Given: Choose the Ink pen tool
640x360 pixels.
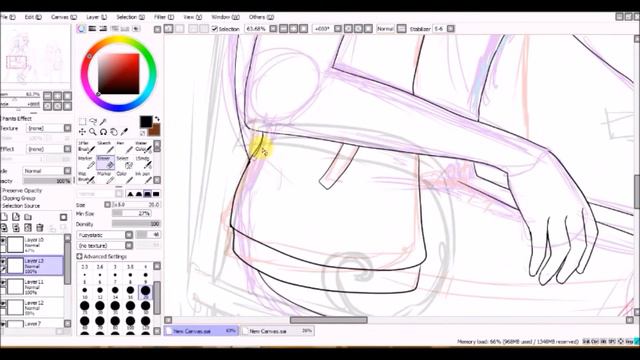Looking at the screenshot, I should [x=143, y=177].
